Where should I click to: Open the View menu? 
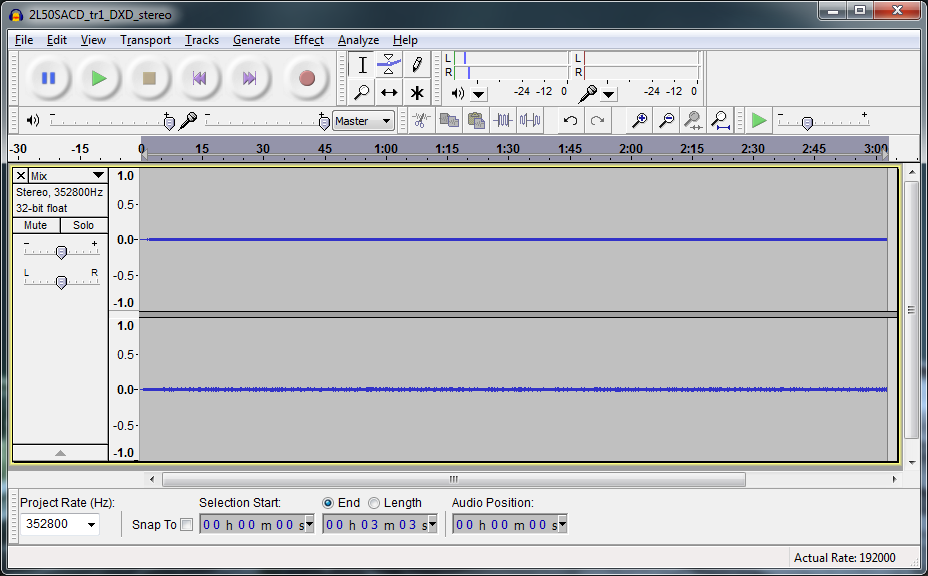pos(93,40)
